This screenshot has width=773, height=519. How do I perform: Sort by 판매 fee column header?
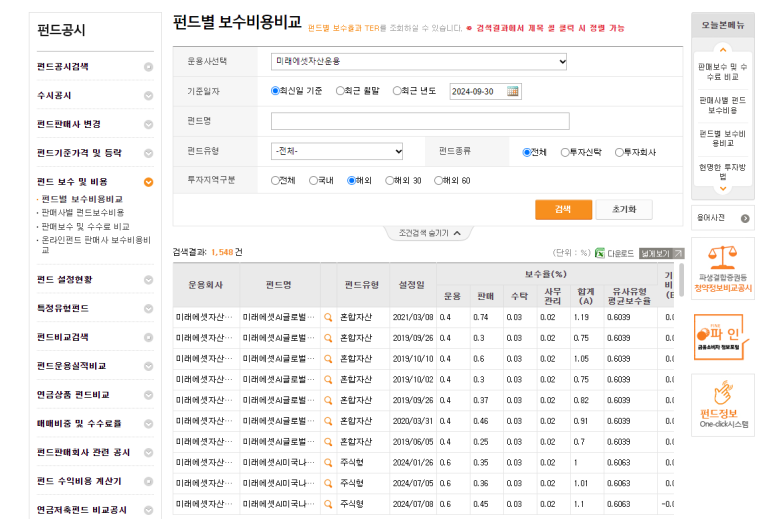point(486,296)
